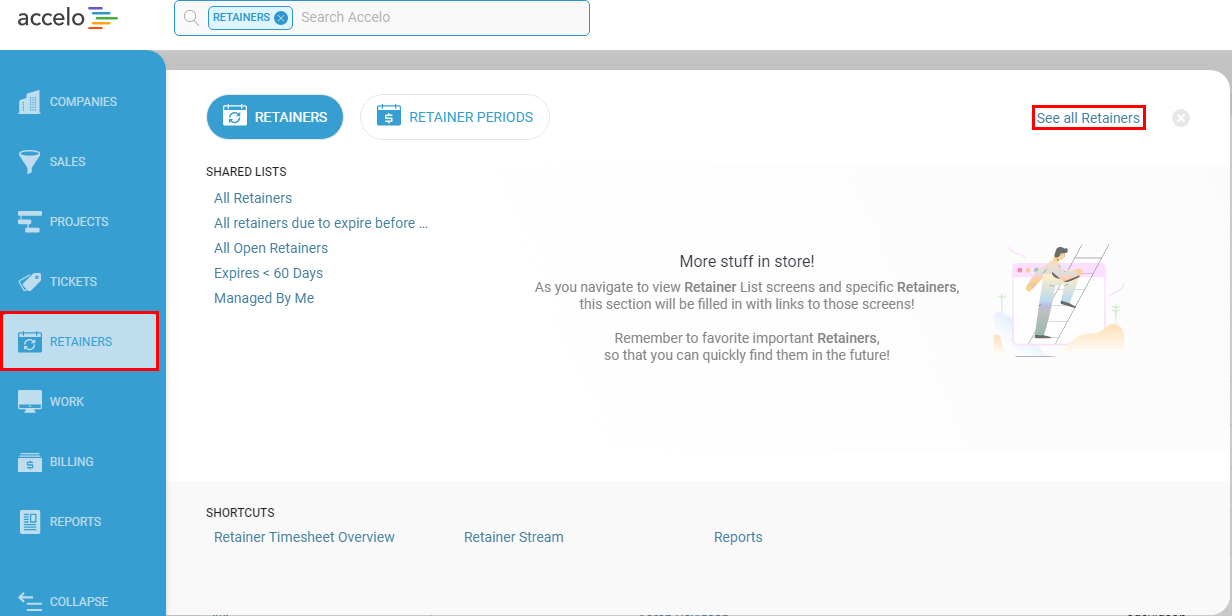Open the Retainer Stream shortcut

(x=514, y=537)
